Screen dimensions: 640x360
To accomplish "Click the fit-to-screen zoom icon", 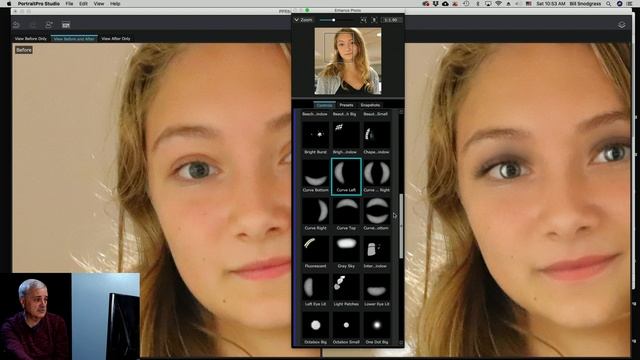I will [363, 20].
